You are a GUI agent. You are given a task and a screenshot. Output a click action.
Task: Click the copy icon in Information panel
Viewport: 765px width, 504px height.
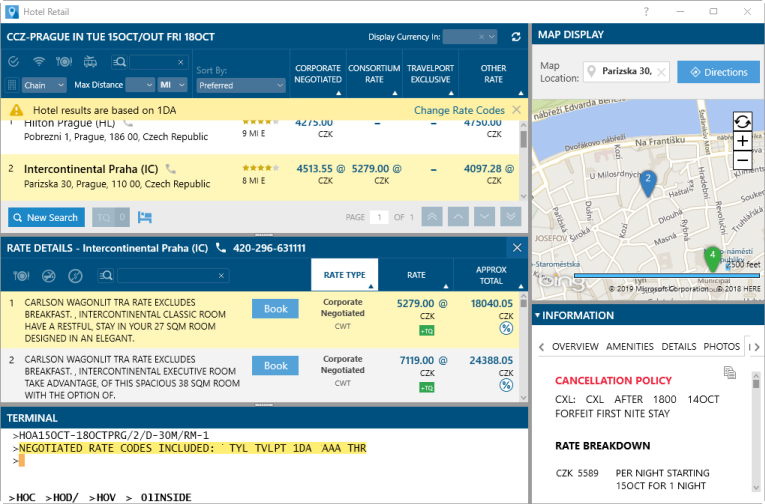pyautogui.click(x=731, y=372)
